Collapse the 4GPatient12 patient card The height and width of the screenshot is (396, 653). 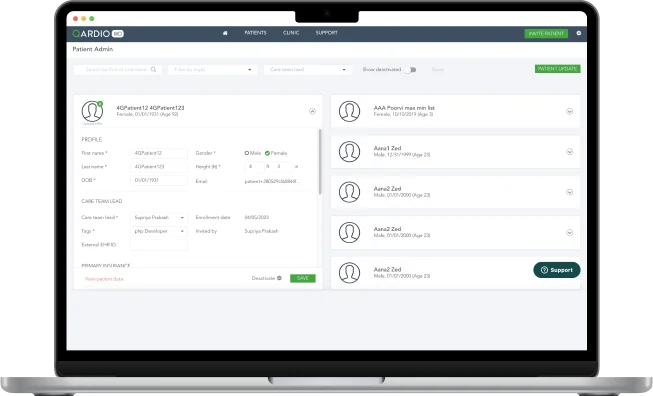312,111
